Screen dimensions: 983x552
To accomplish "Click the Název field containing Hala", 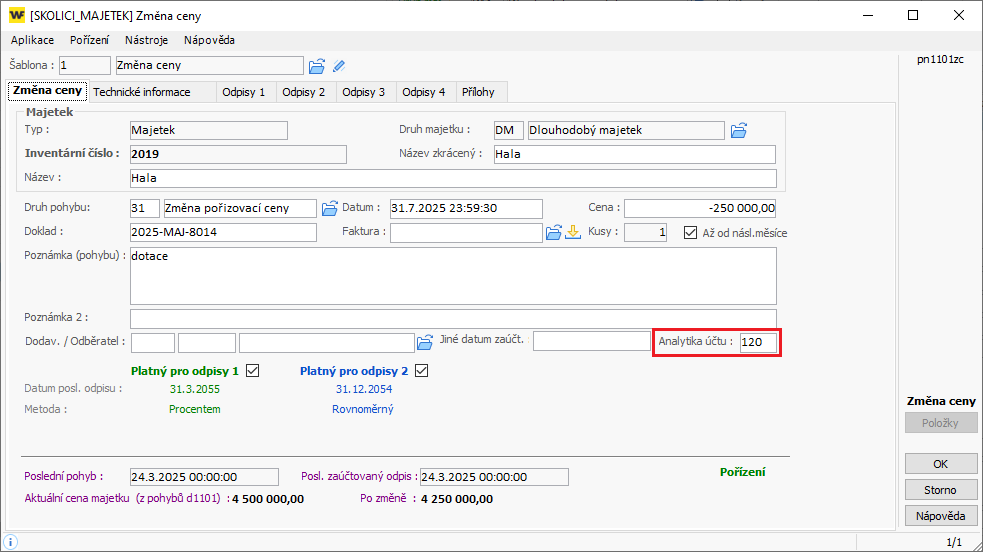I will (453, 178).
